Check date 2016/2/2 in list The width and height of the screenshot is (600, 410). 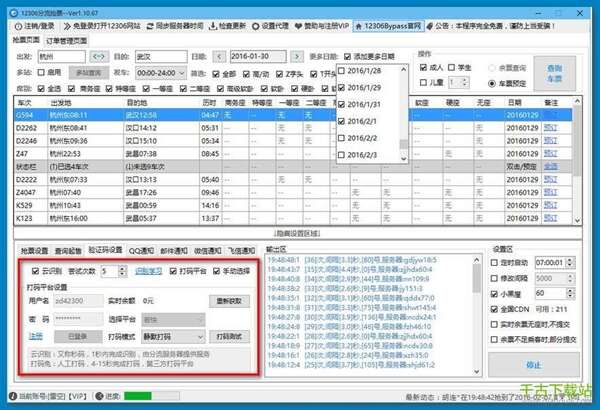pyautogui.click(x=342, y=138)
